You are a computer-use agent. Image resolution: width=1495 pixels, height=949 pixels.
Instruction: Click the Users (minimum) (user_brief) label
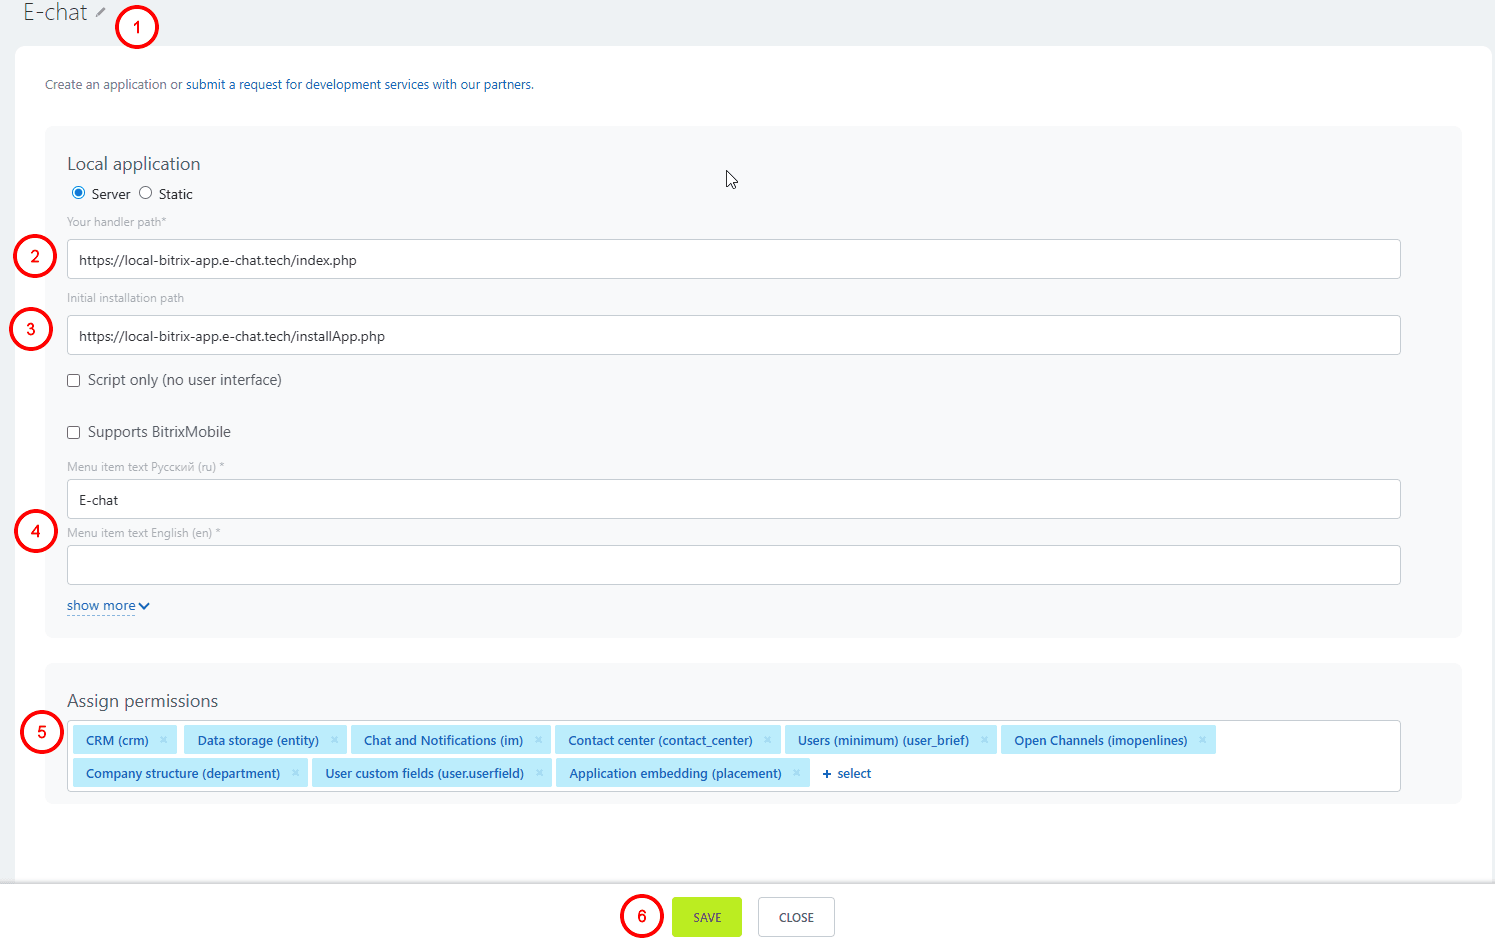(883, 741)
